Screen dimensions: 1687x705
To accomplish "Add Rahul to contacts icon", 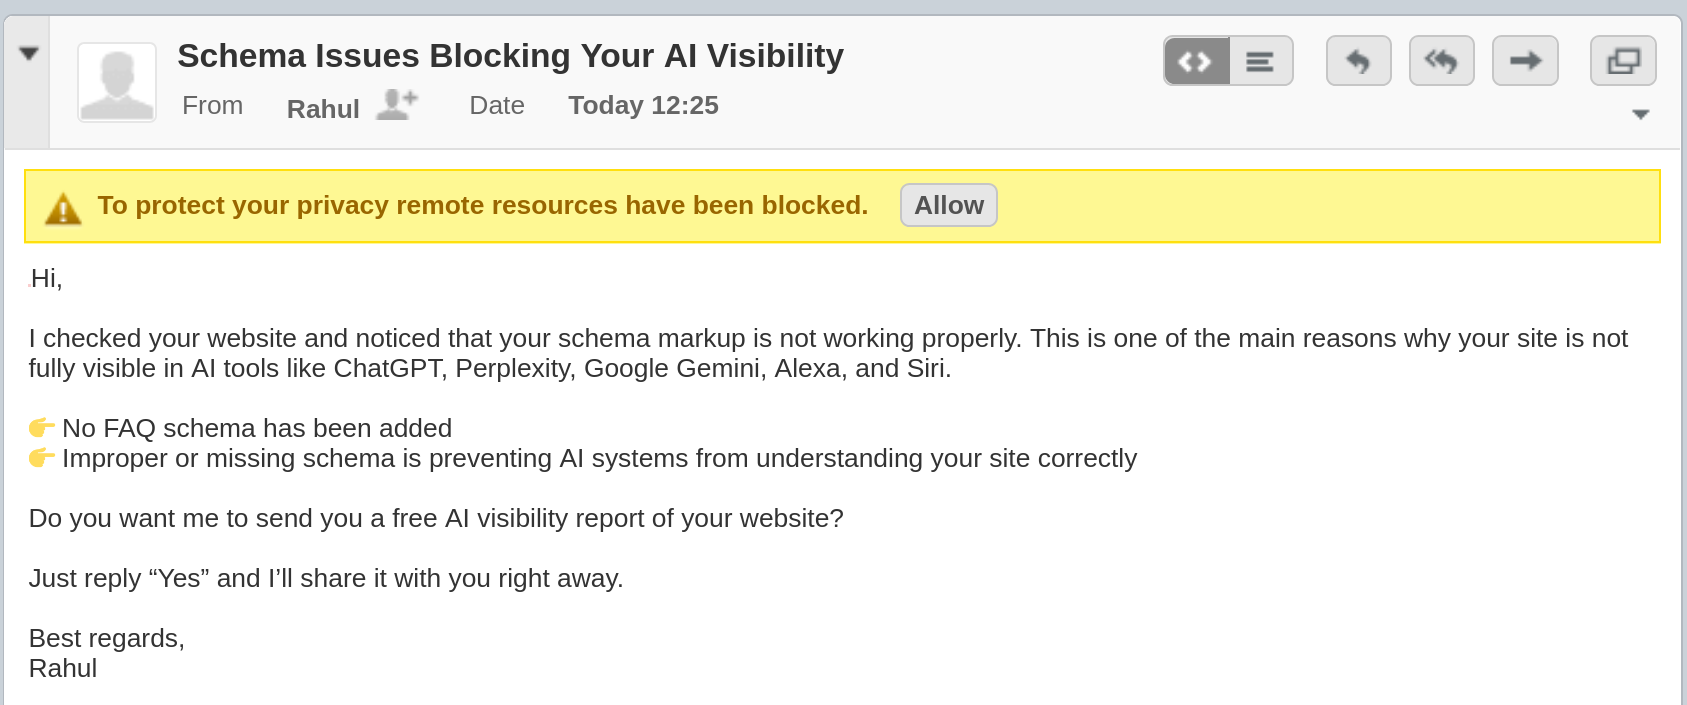I will point(396,104).
